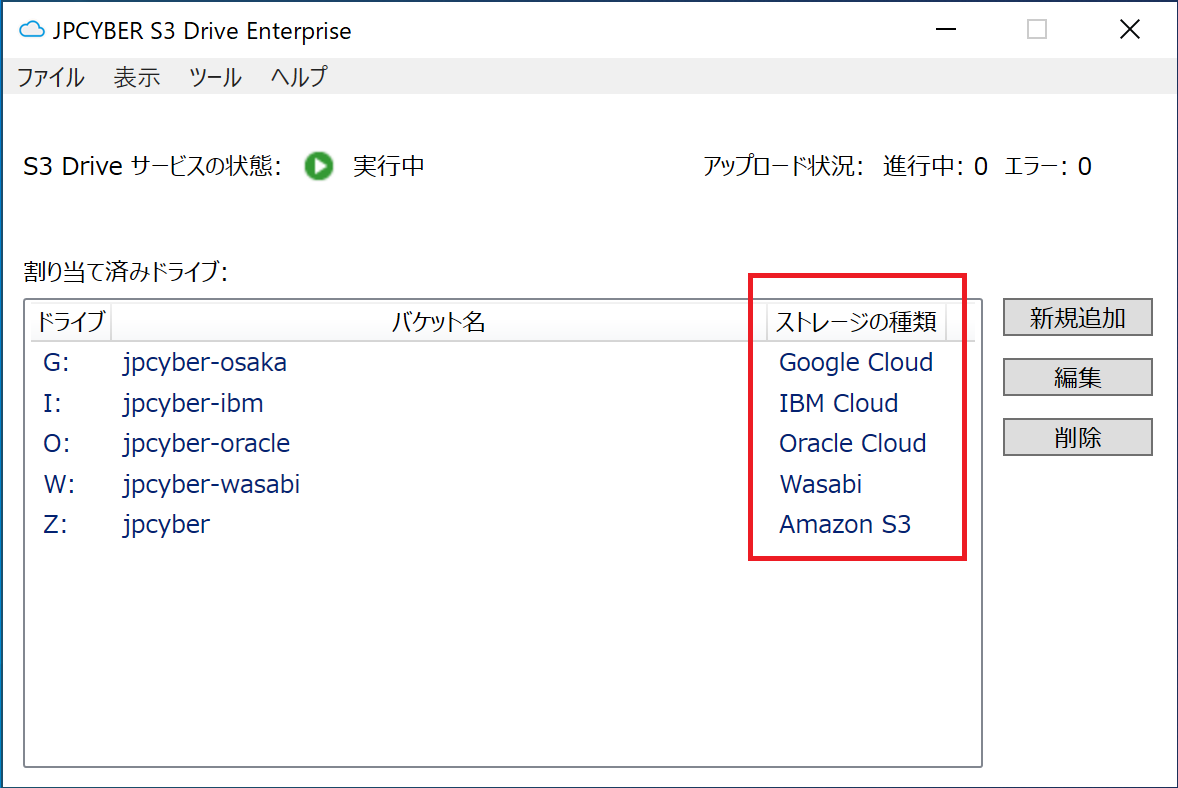Select bucket jpcyber-oracle
This screenshot has height=788, width=1178.
pyautogui.click(x=206, y=443)
